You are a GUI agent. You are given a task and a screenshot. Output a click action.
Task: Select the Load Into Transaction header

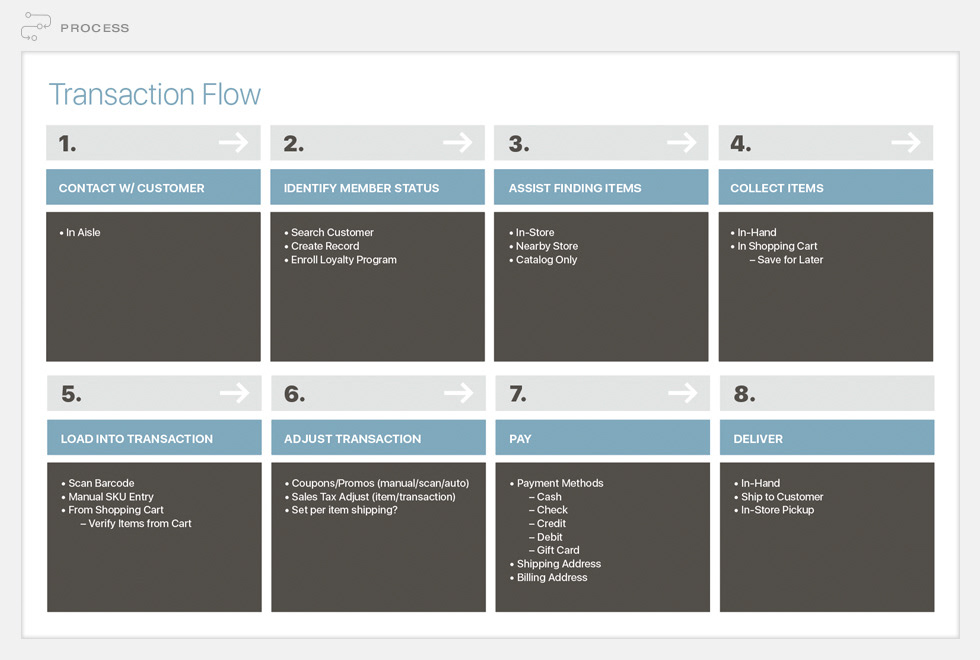(154, 438)
